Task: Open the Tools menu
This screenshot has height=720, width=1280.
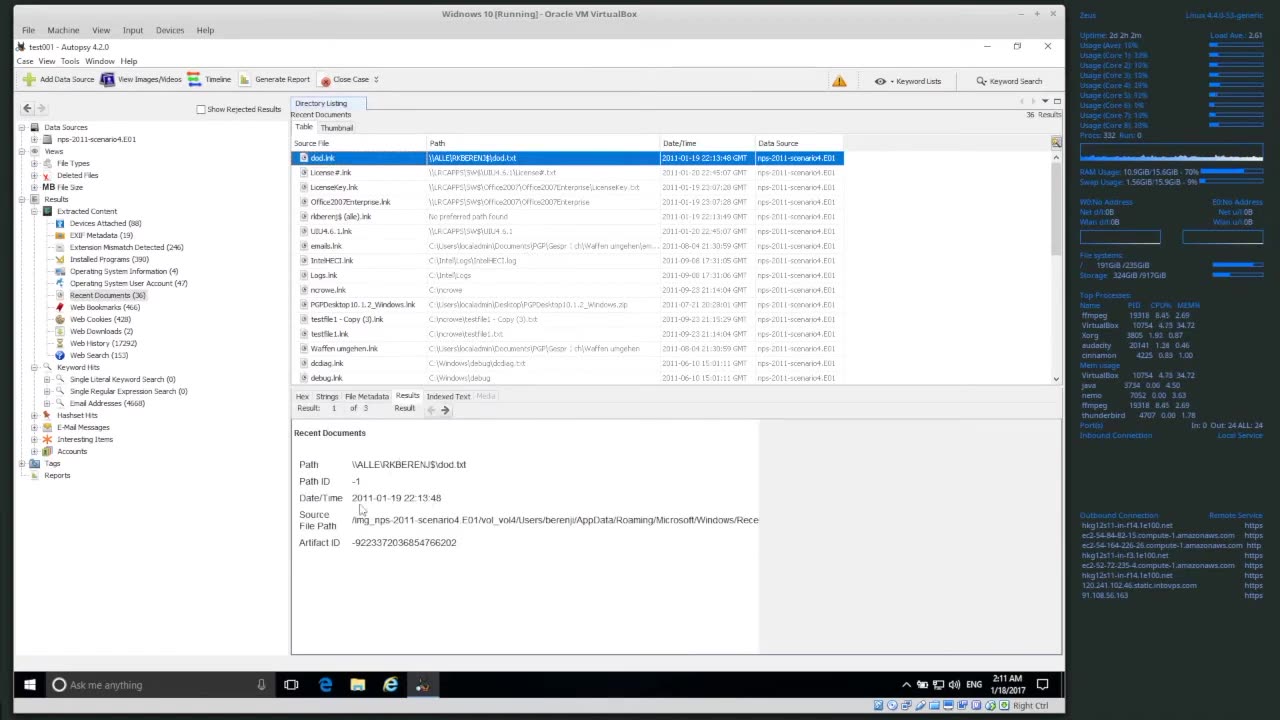Action: [x=70, y=61]
